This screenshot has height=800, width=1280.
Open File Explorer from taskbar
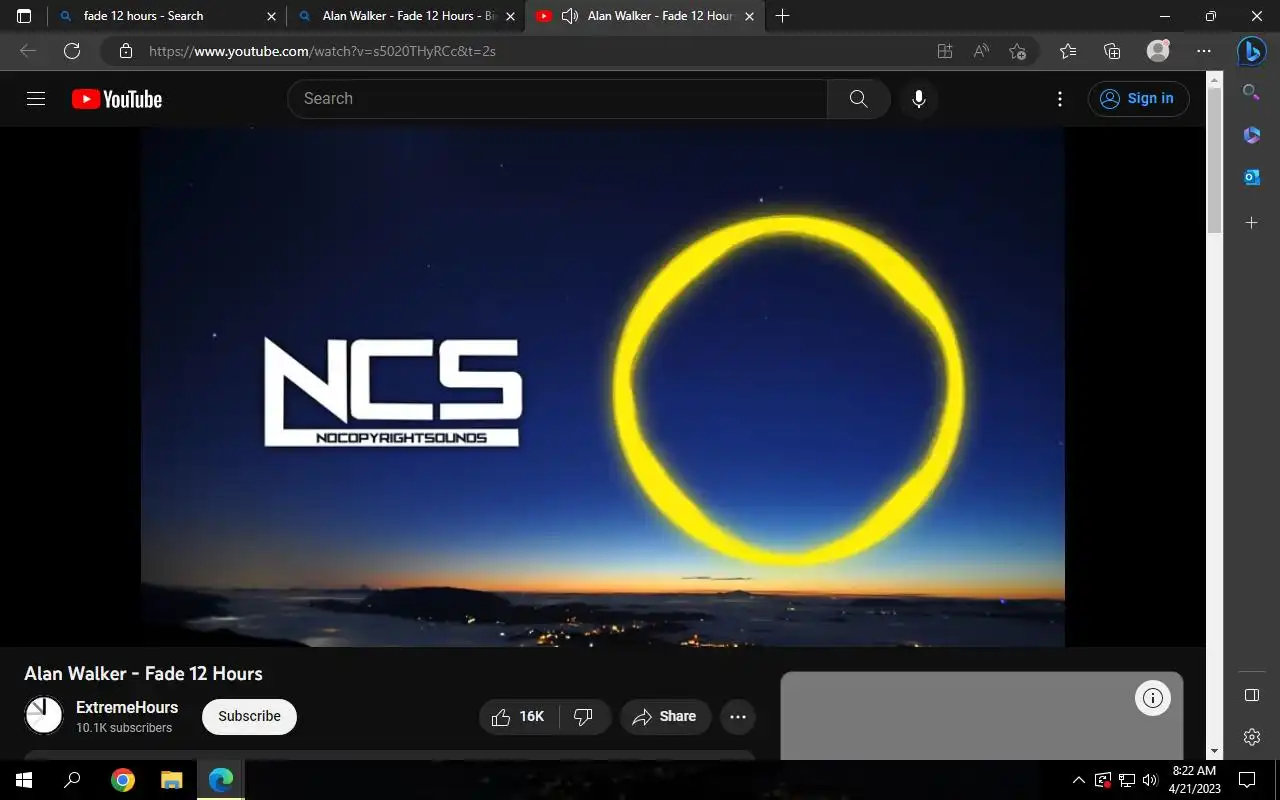pos(172,780)
